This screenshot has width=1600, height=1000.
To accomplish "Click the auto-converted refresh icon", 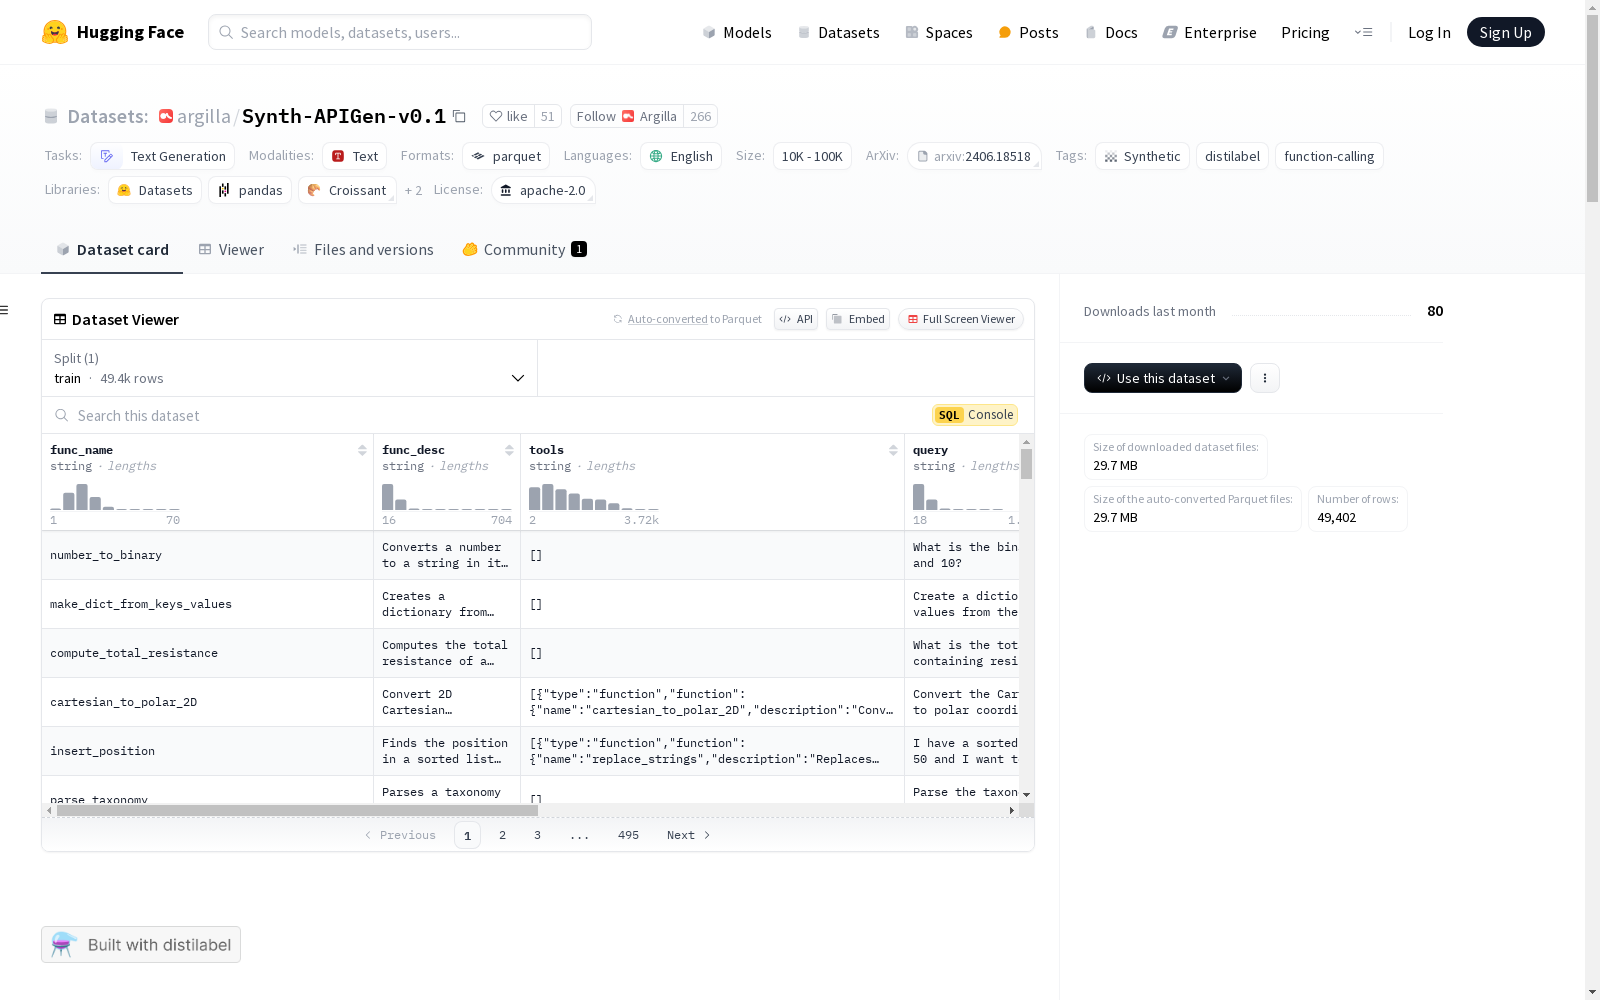I will [x=618, y=319].
